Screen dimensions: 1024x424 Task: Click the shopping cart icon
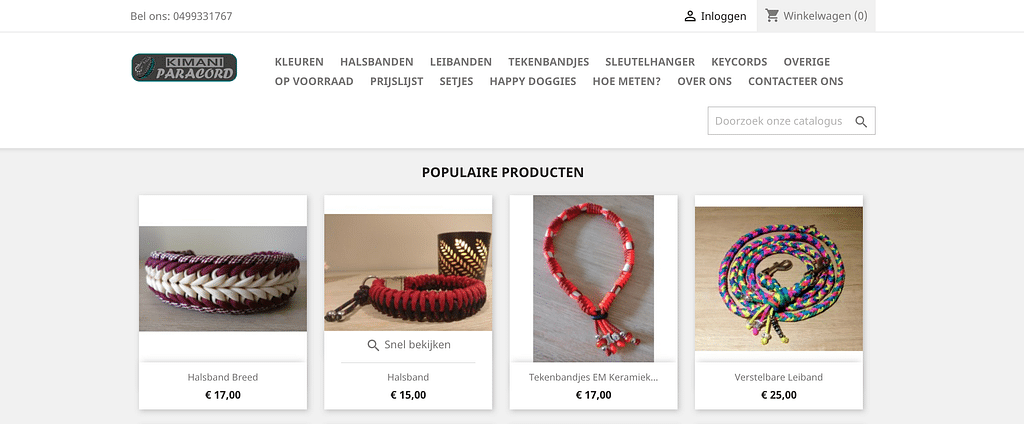pos(772,16)
